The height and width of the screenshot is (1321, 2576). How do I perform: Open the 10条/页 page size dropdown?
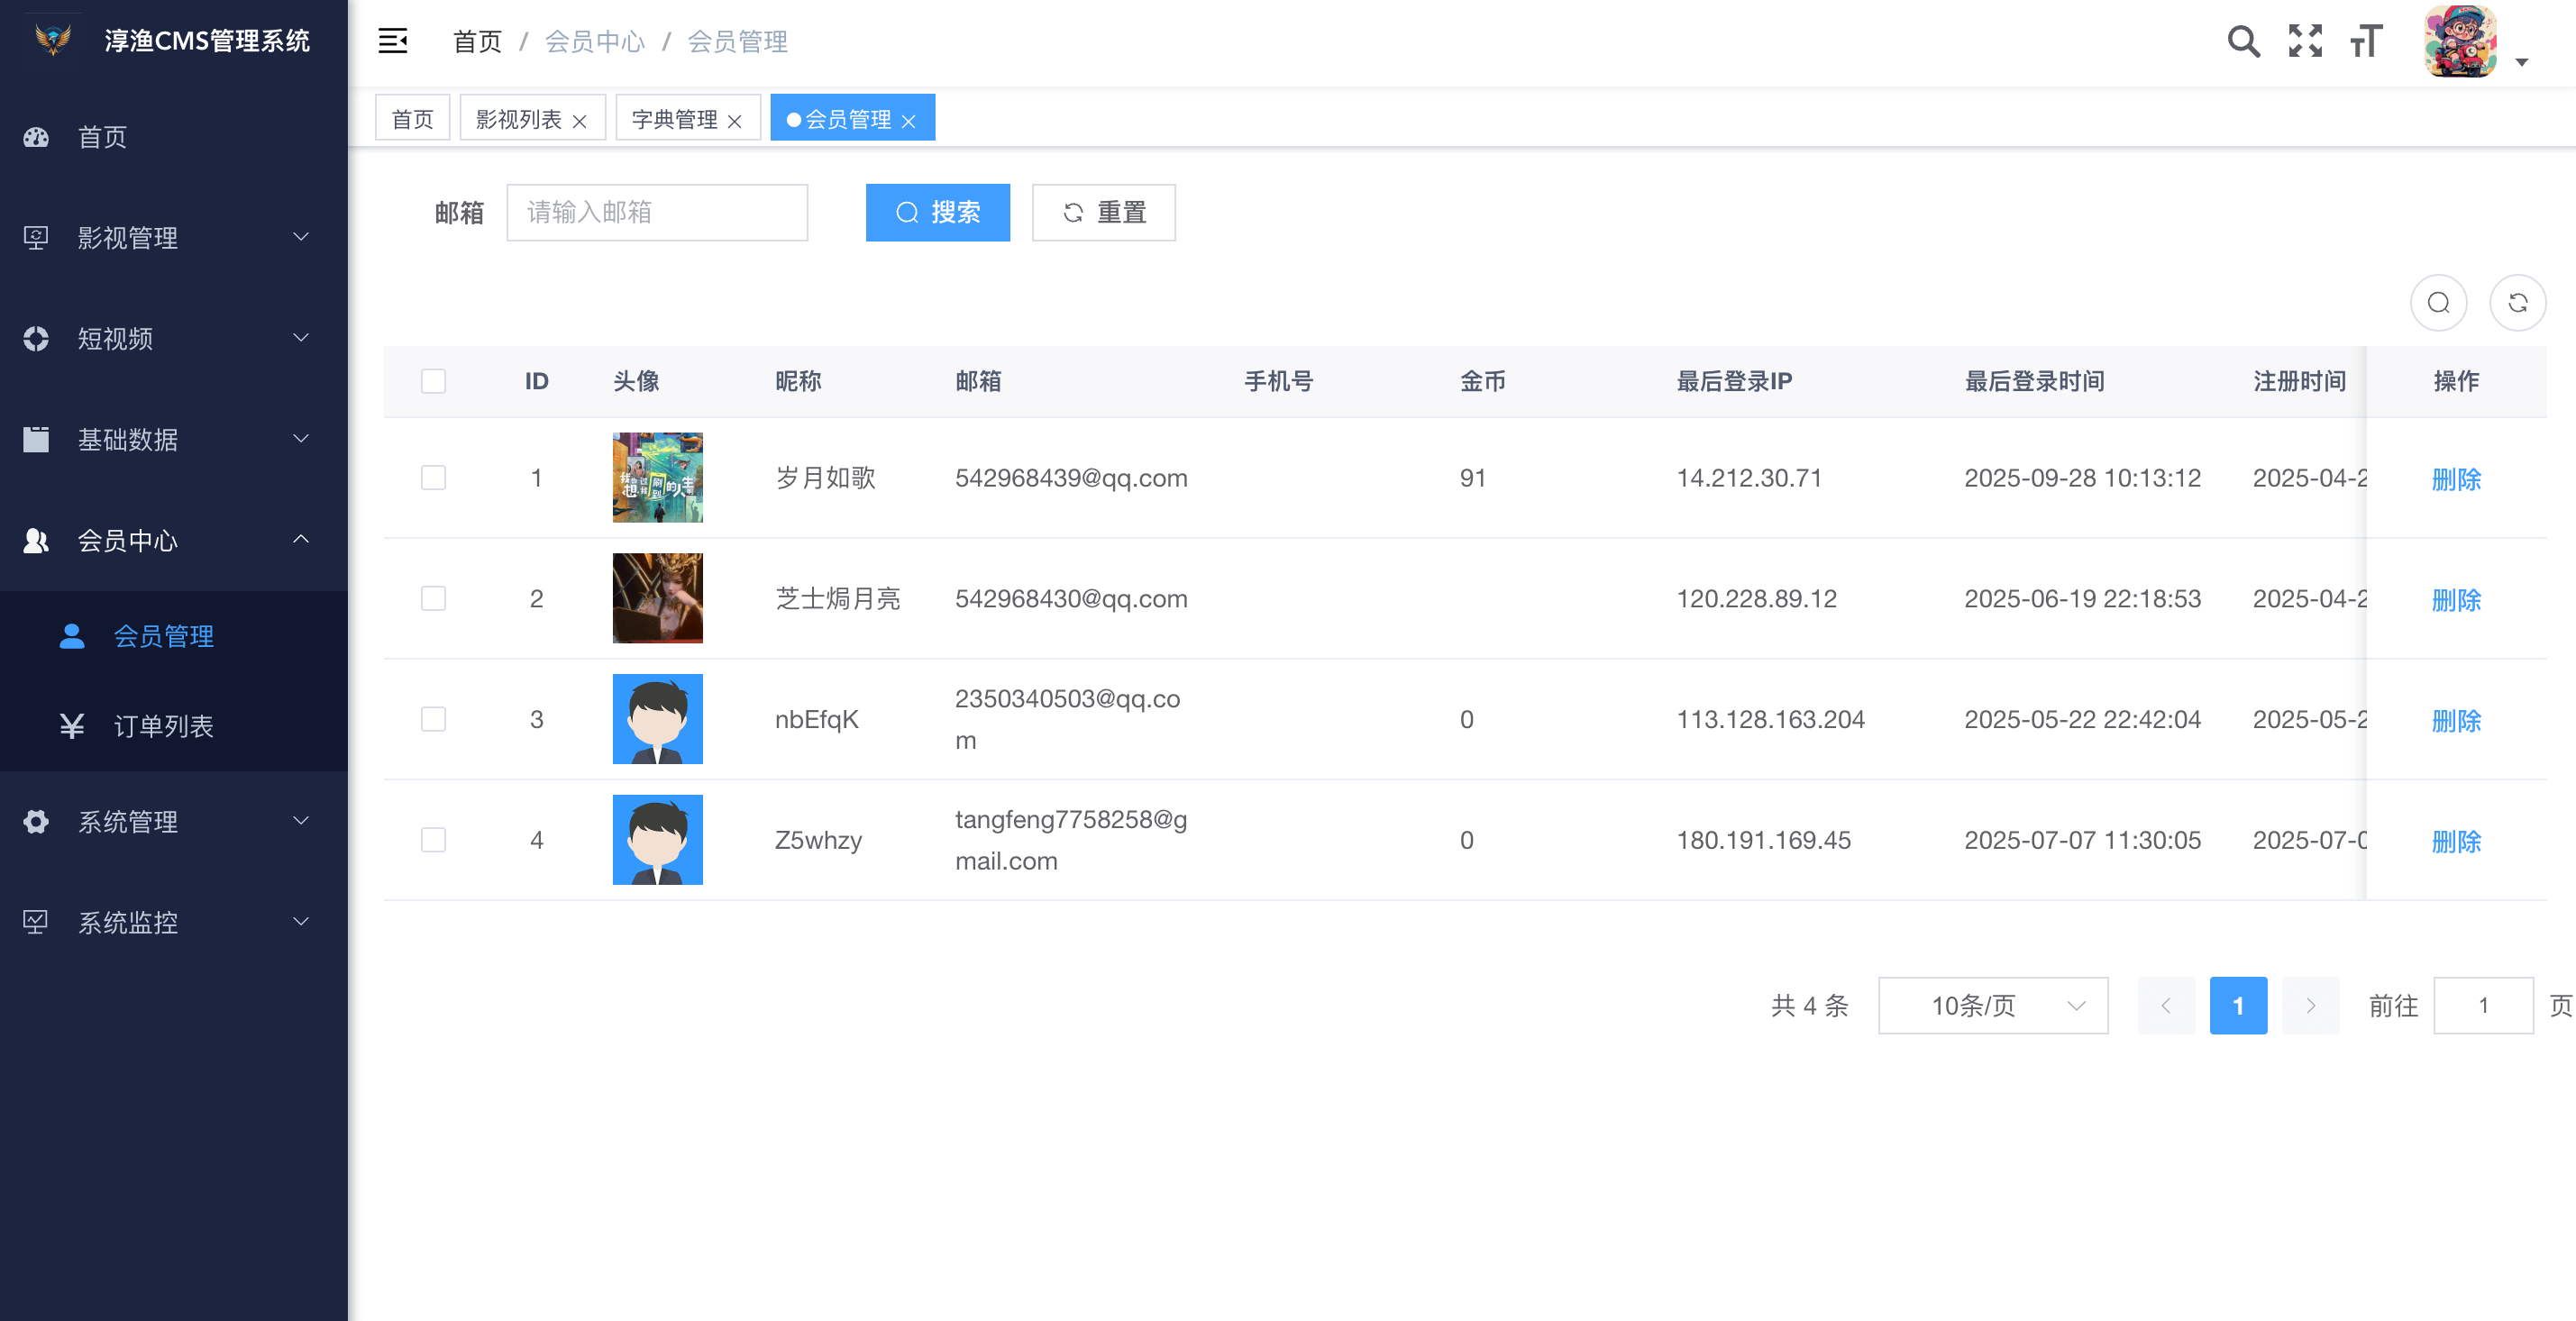tap(1992, 1006)
